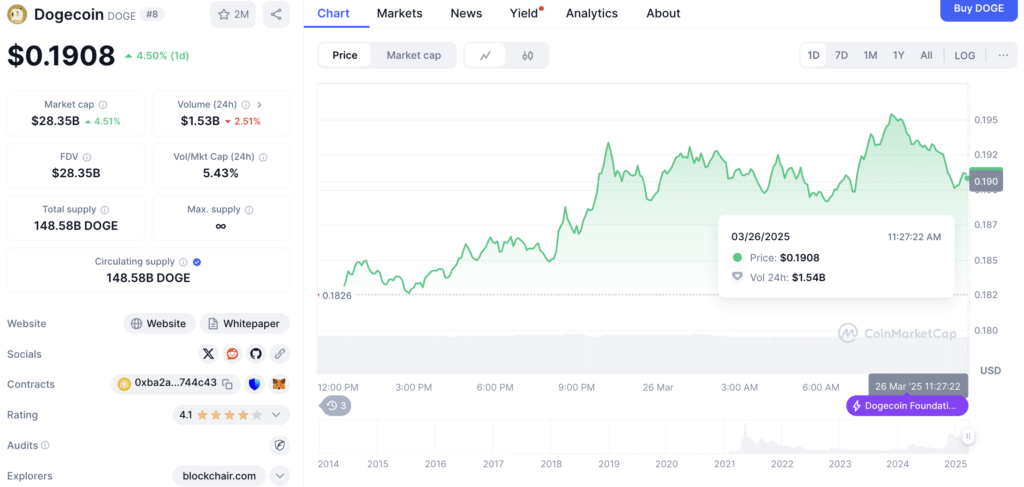Click the $28.35B market cap value
The height and width of the screenshot is (487, 1024).
click(x=56, y=121)
